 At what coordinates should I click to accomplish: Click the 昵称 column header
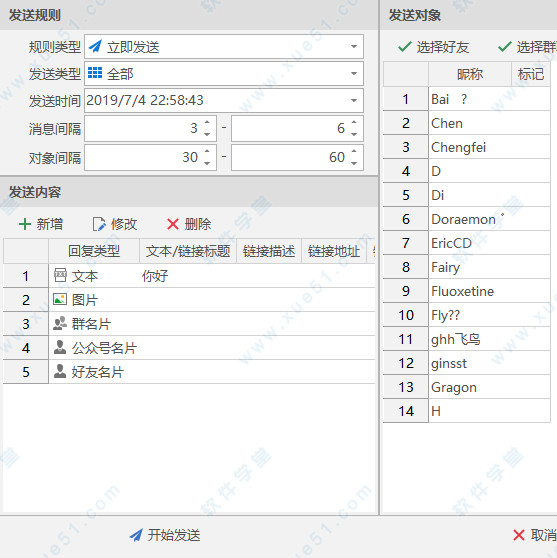click(x=470, y=74)
